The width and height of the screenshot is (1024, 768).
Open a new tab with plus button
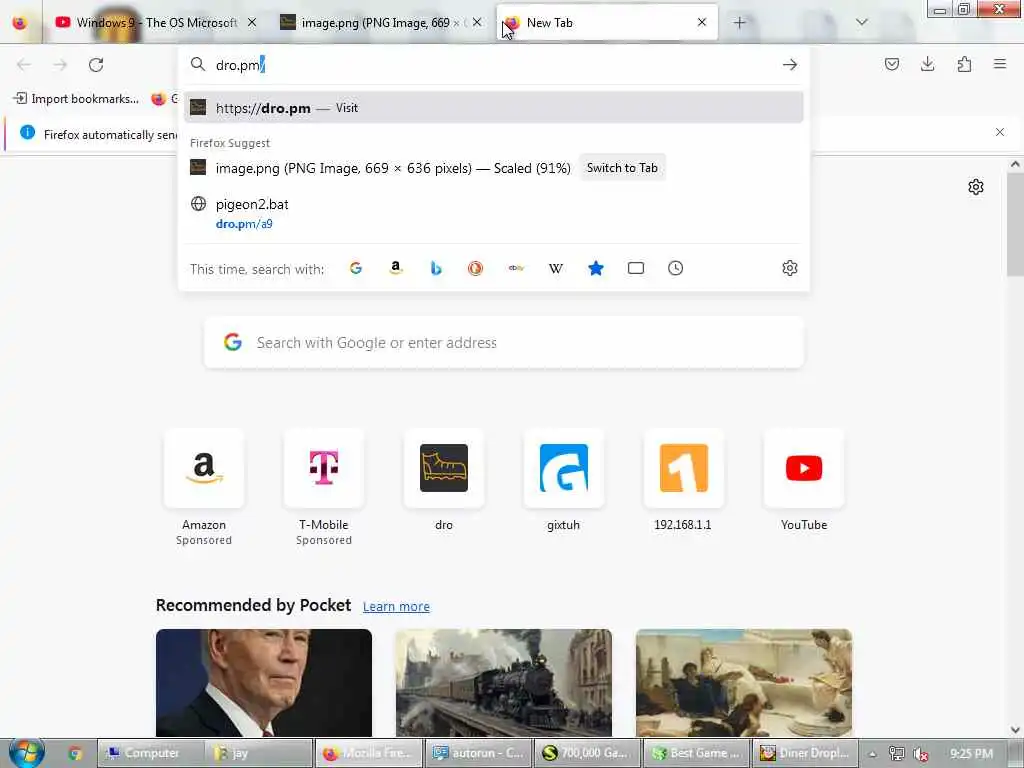[739, 23]
